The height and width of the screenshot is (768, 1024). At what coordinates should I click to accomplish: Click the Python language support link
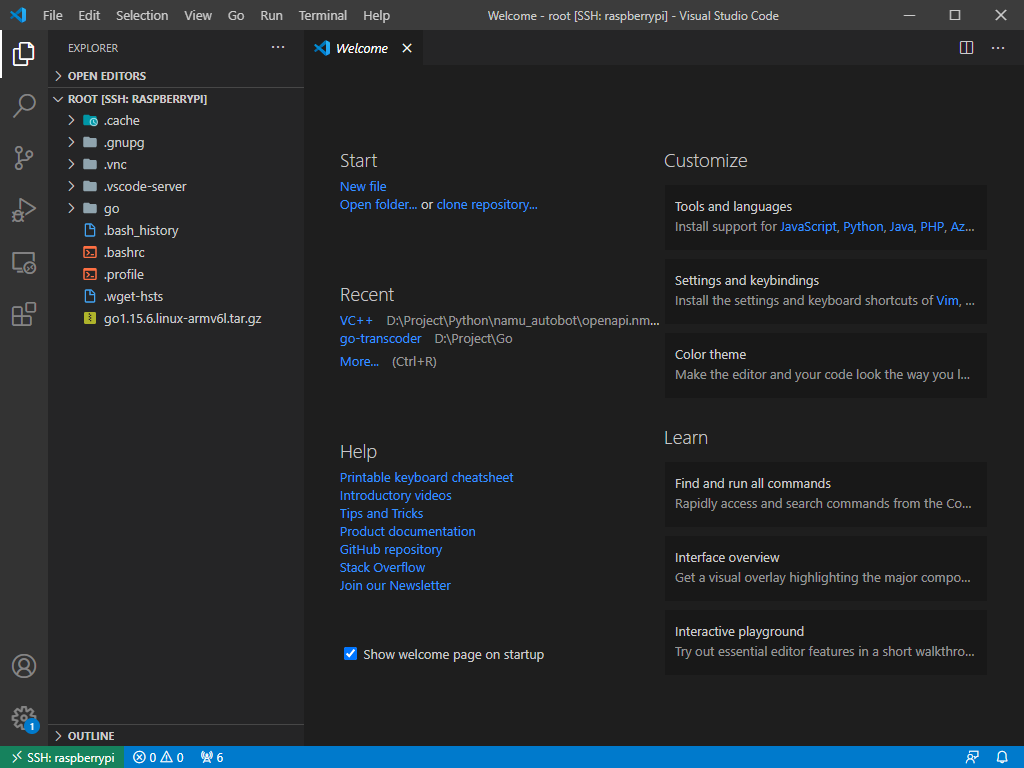(863, 227)
